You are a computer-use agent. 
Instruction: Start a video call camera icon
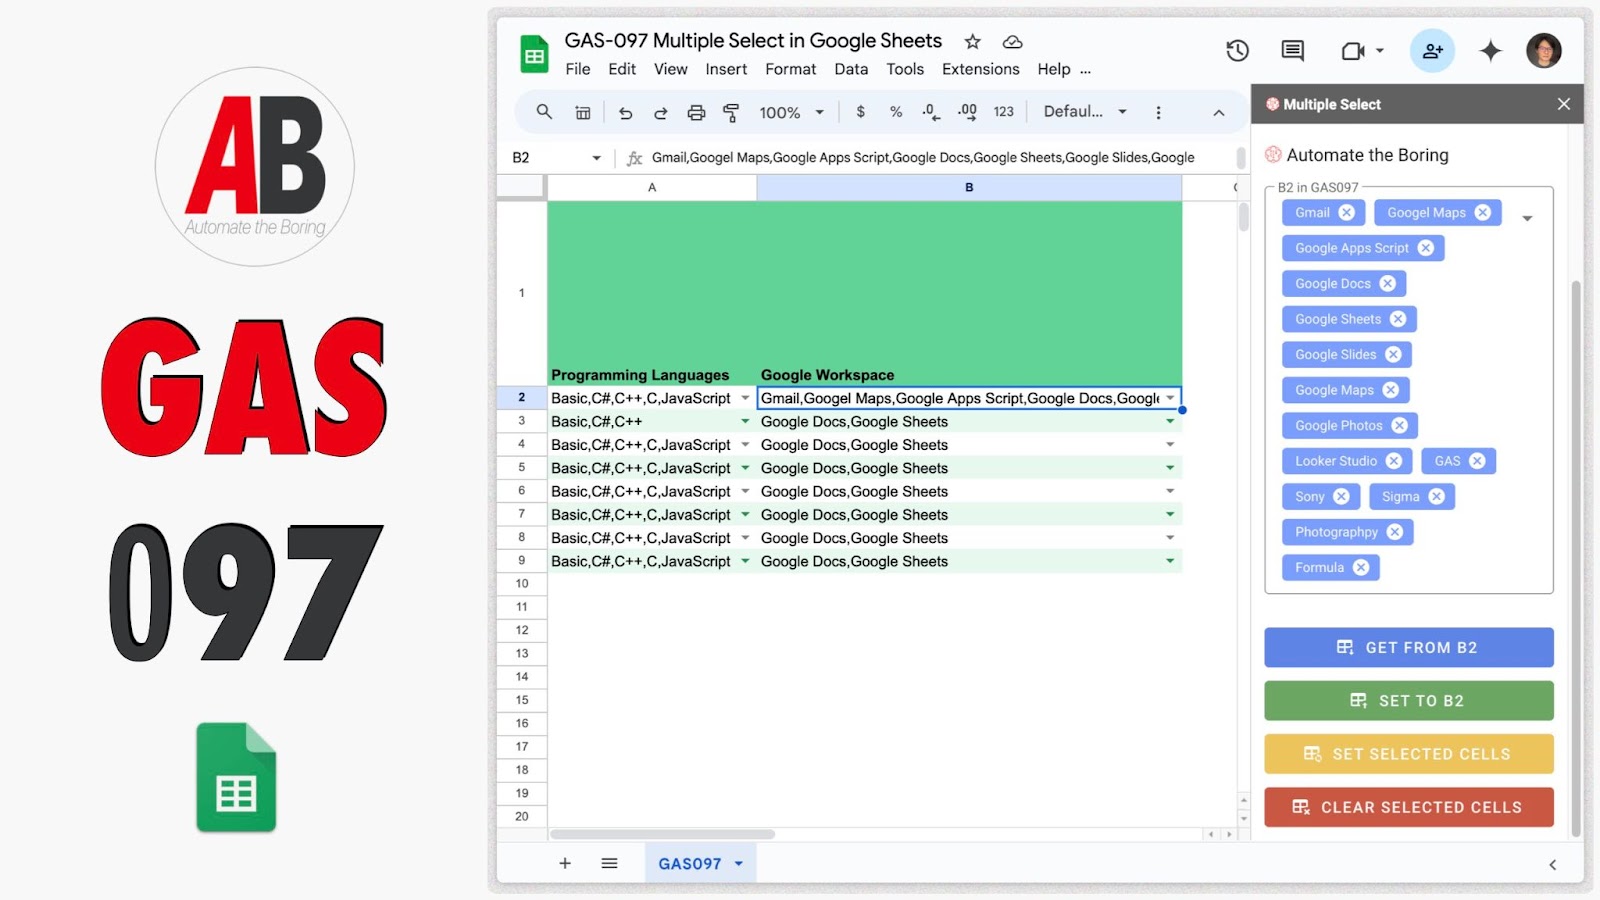(x=1352, y=51)
